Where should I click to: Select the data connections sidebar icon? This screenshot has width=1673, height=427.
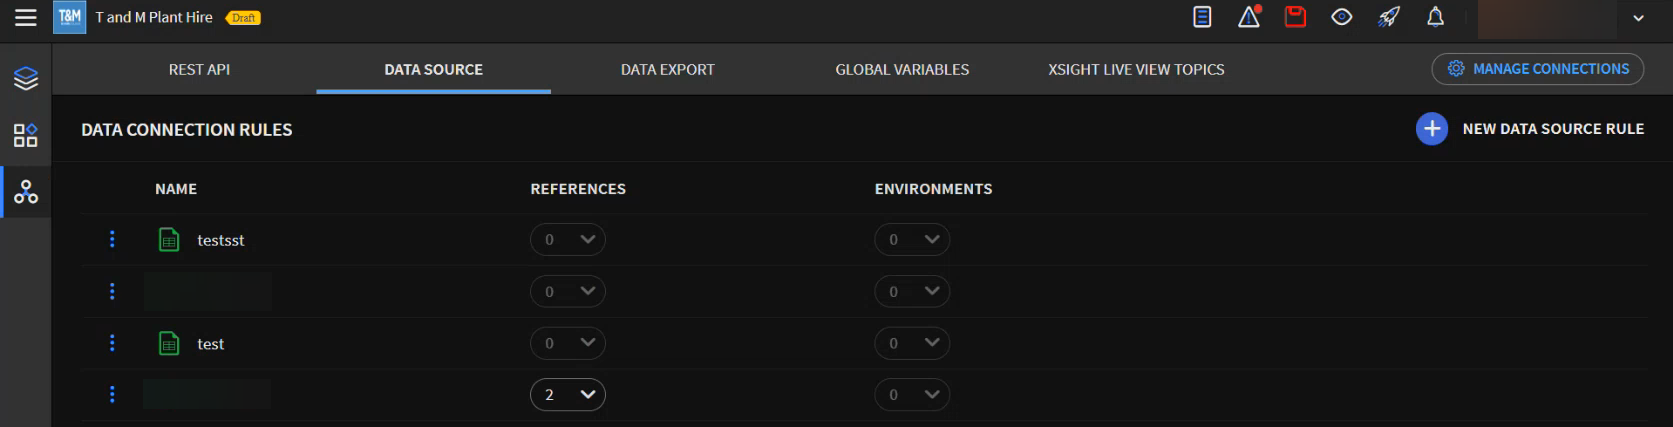[25, 192]
